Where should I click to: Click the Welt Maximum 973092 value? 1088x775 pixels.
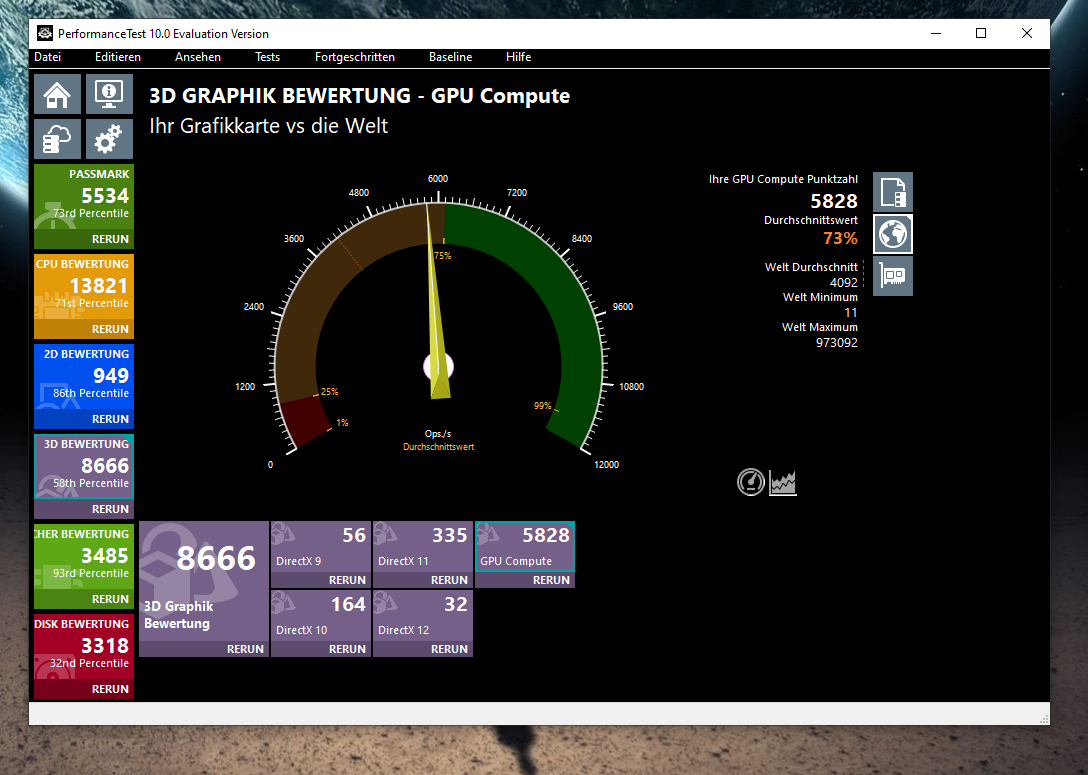tap(837, 343)
